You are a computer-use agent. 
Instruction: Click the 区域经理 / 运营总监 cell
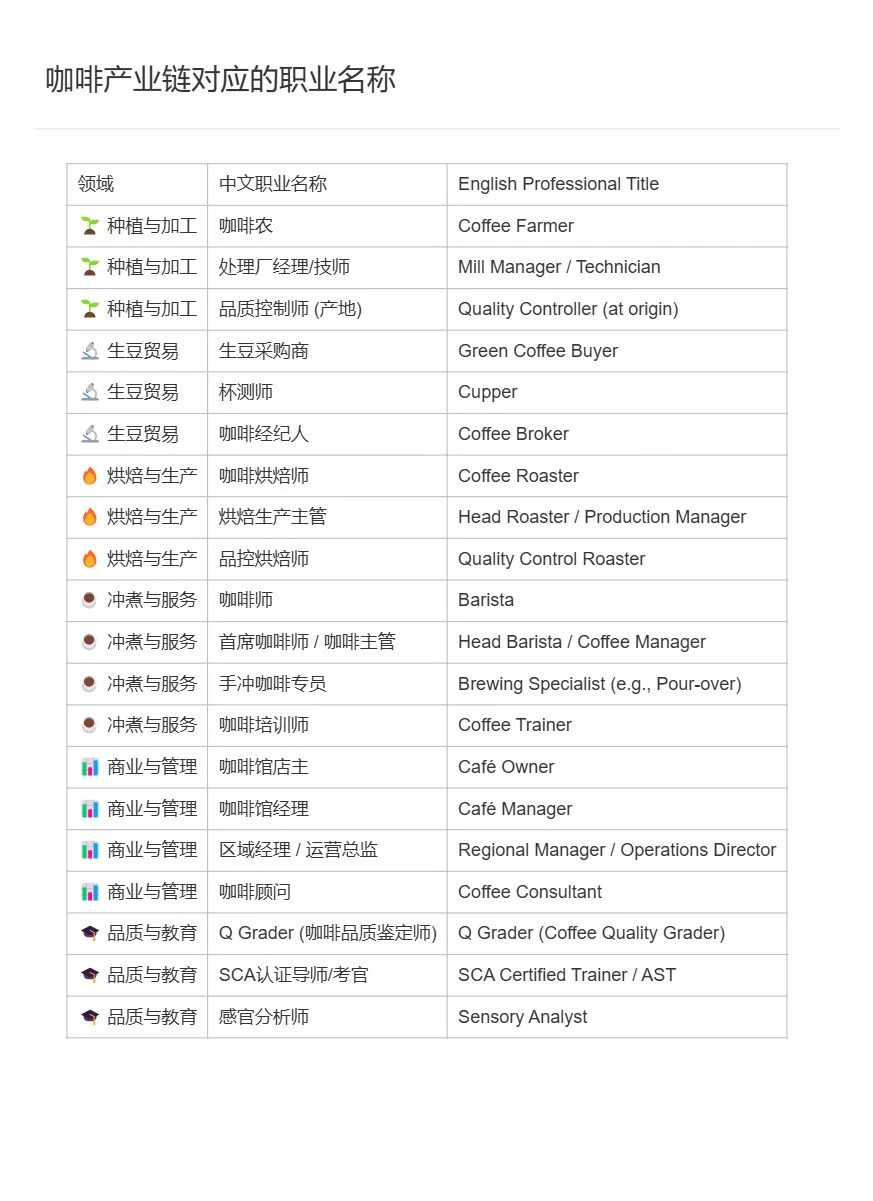tap(327, 850)
